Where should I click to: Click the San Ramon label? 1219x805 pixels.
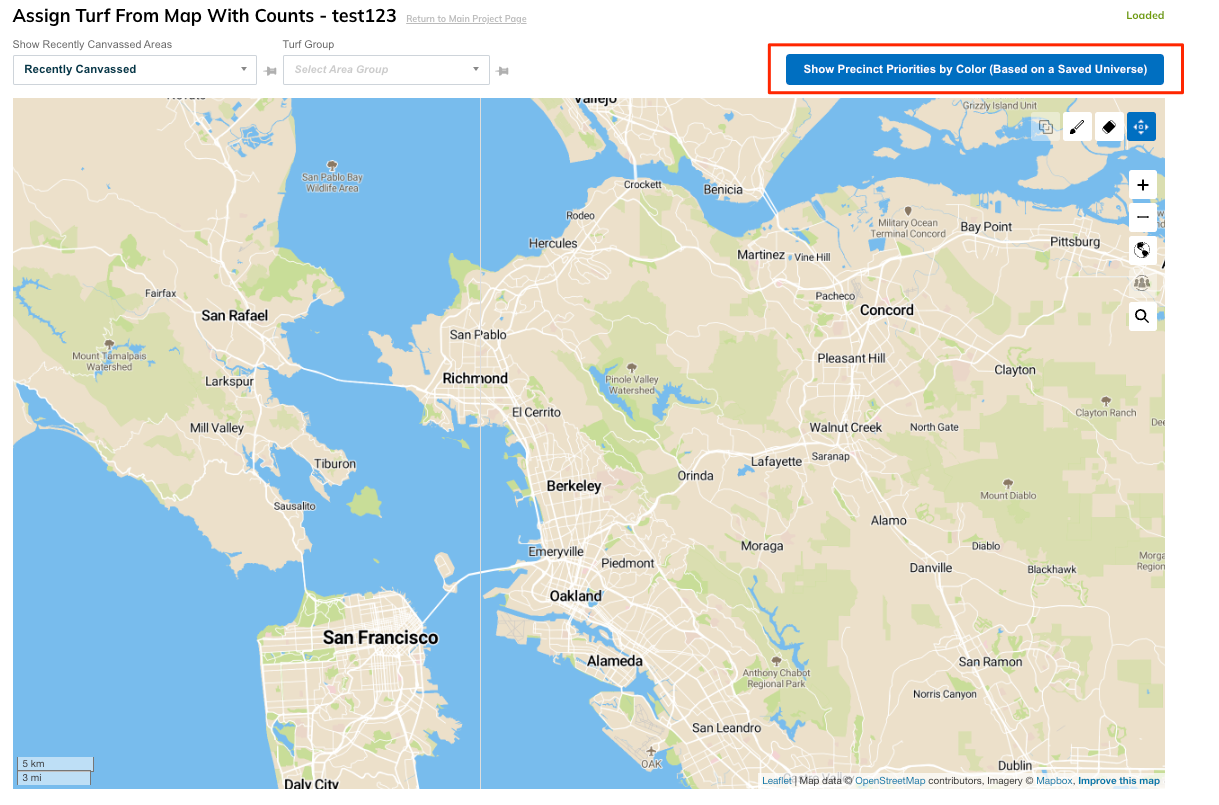click(x=990, y=662)
